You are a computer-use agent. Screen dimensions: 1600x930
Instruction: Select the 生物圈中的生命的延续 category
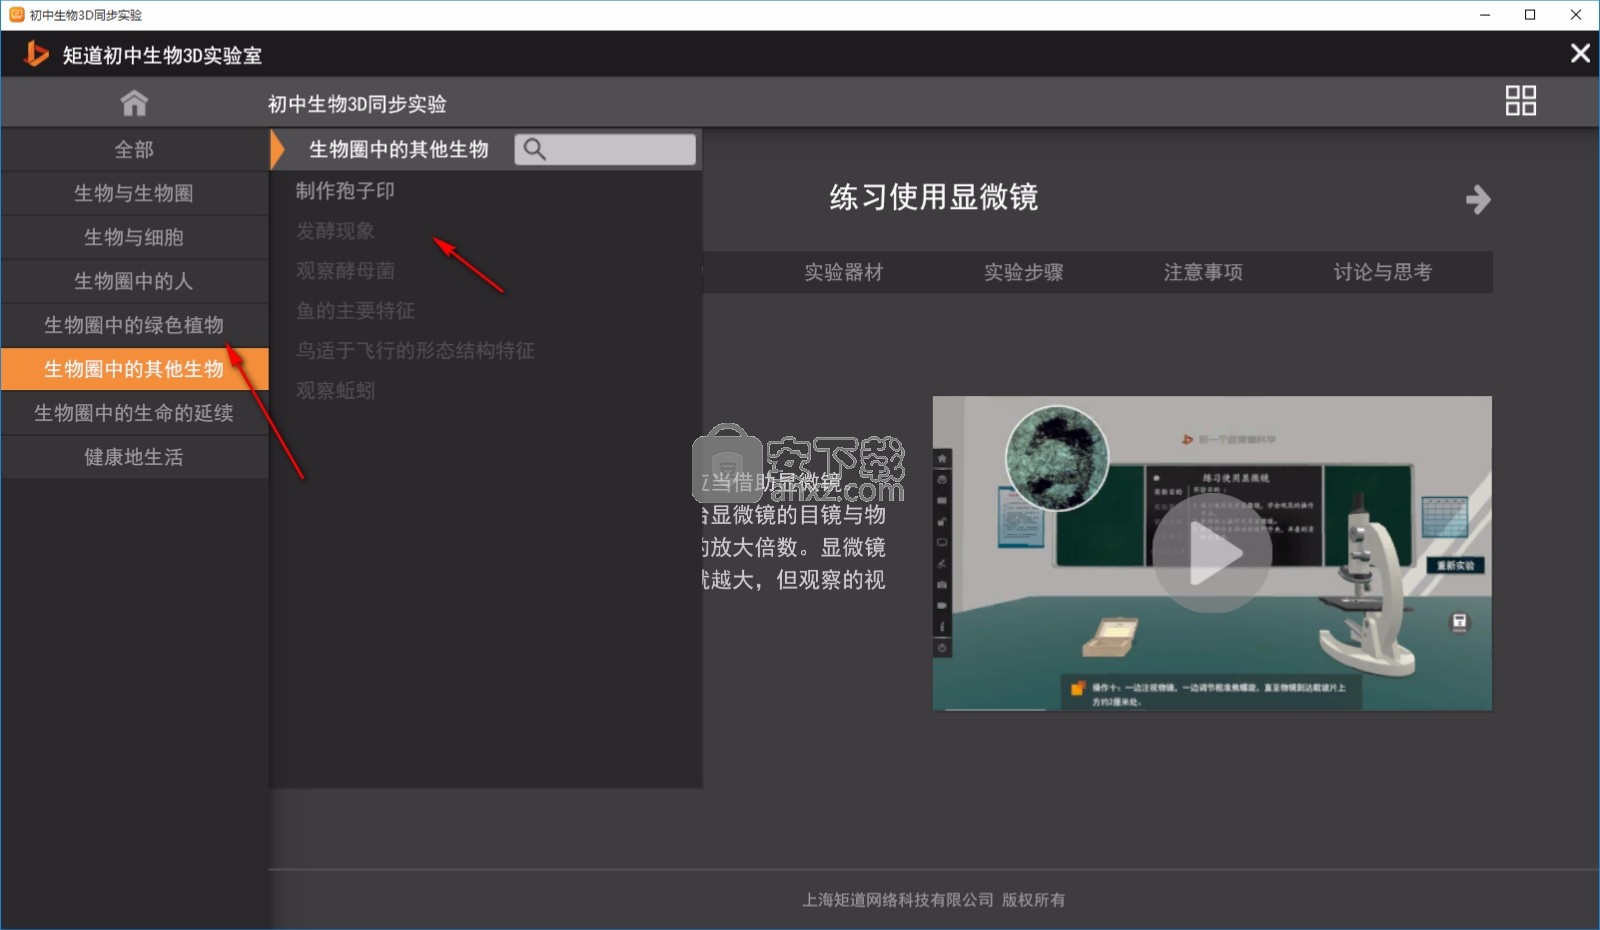pos(134,413)
